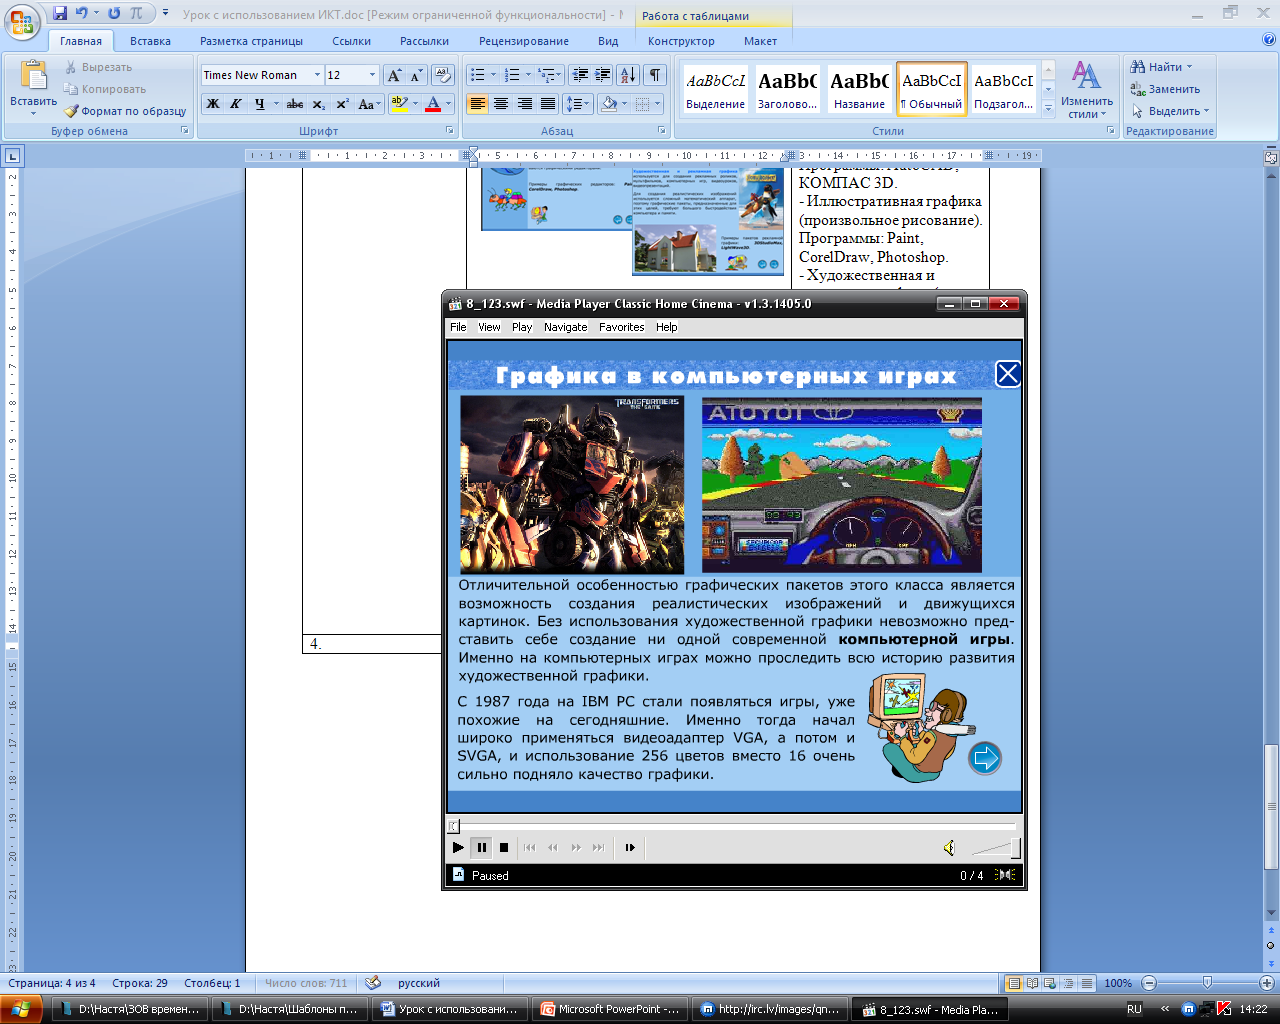Save the document via quick access toolbar
This screenshot has height=1024, width=1280.
[x=59, y=14]
